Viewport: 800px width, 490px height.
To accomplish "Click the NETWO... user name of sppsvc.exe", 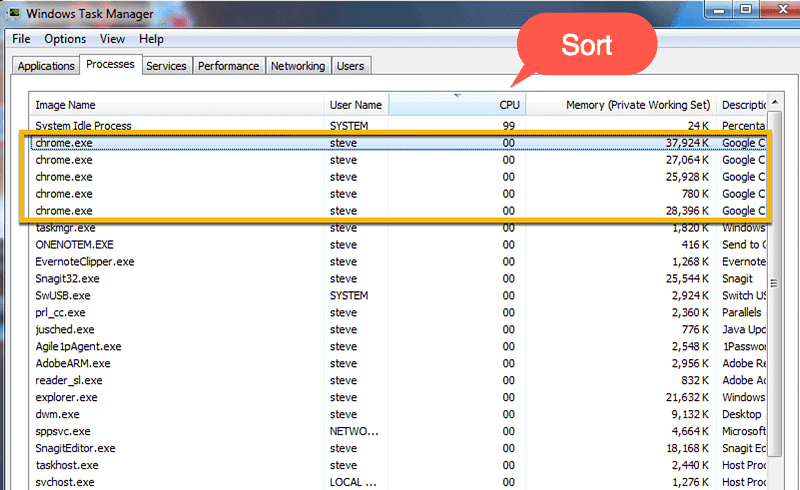I will click(354, 431).
